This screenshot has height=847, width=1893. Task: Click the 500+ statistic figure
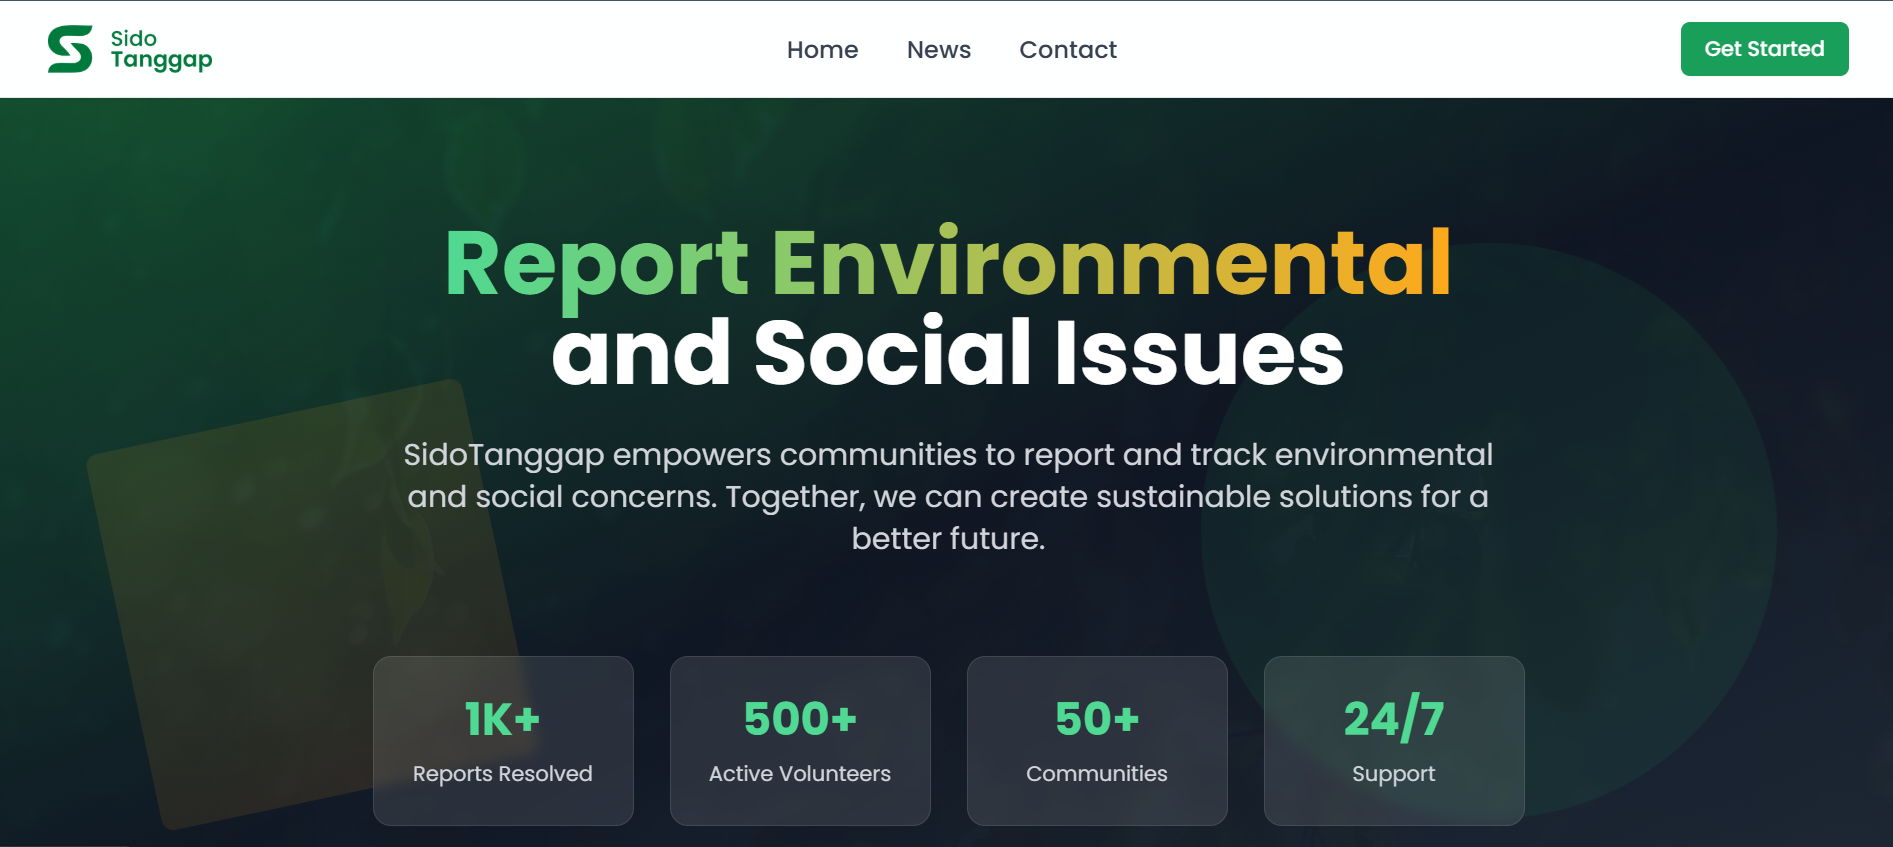[800, 719]
